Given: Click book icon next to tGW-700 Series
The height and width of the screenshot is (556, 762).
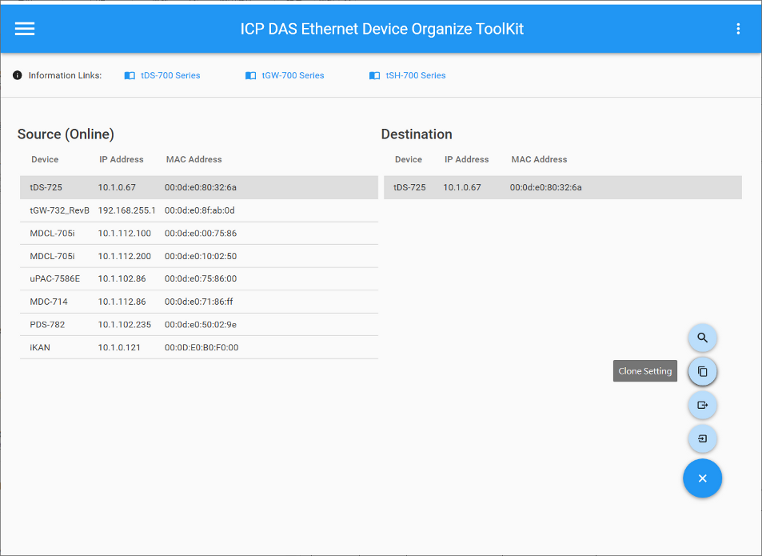Looking at the screenshot, I should [x=250, y=75].
